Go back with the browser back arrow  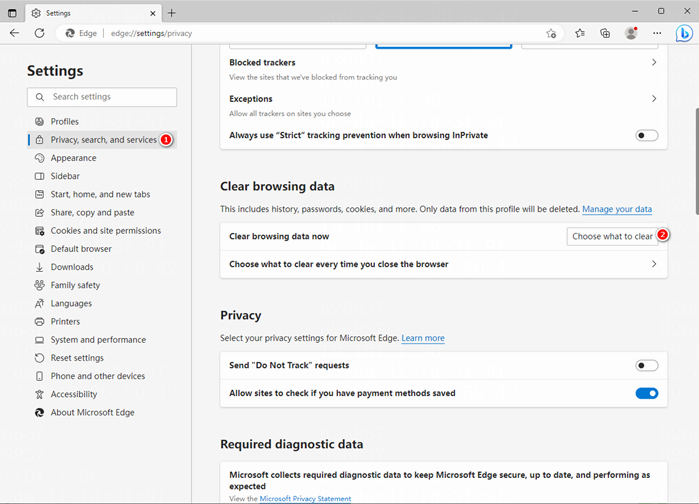pos(14,33)
